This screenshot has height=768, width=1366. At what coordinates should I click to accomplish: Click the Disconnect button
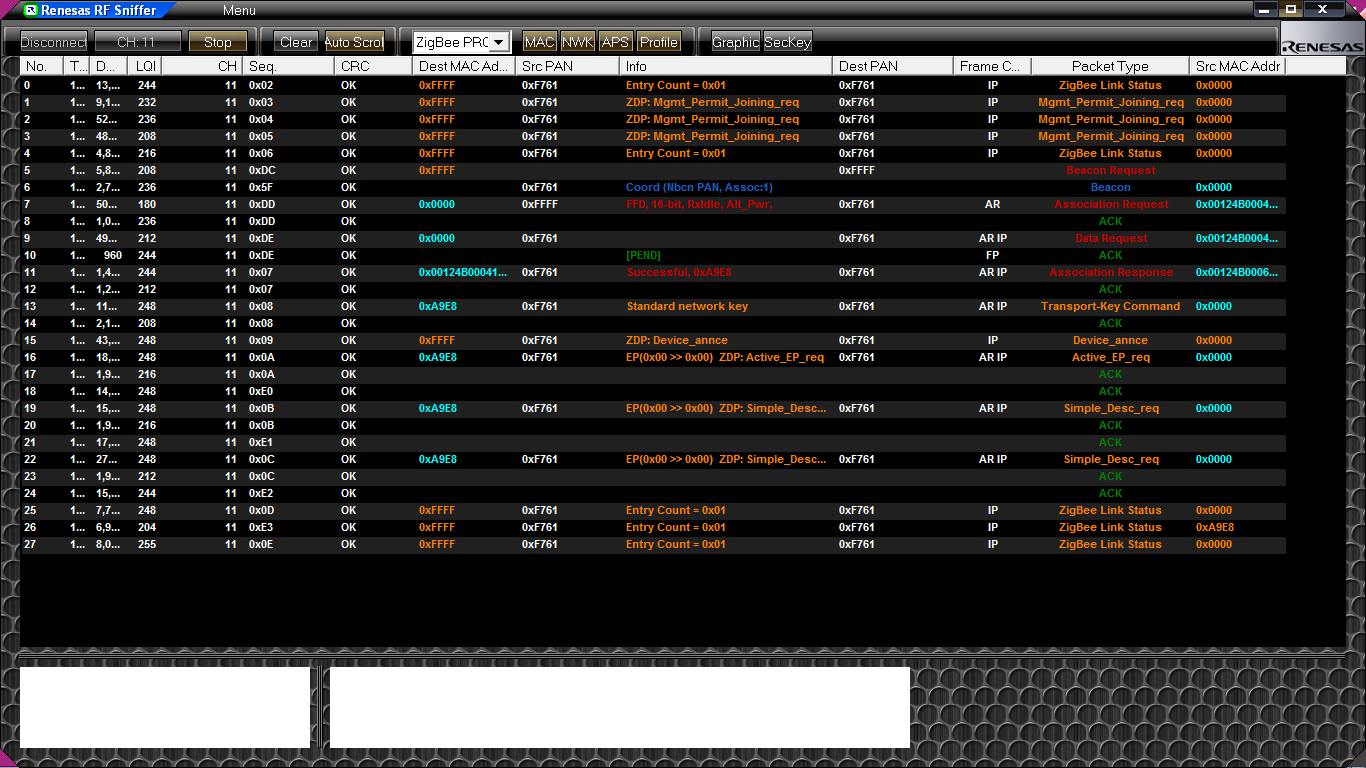53,42
